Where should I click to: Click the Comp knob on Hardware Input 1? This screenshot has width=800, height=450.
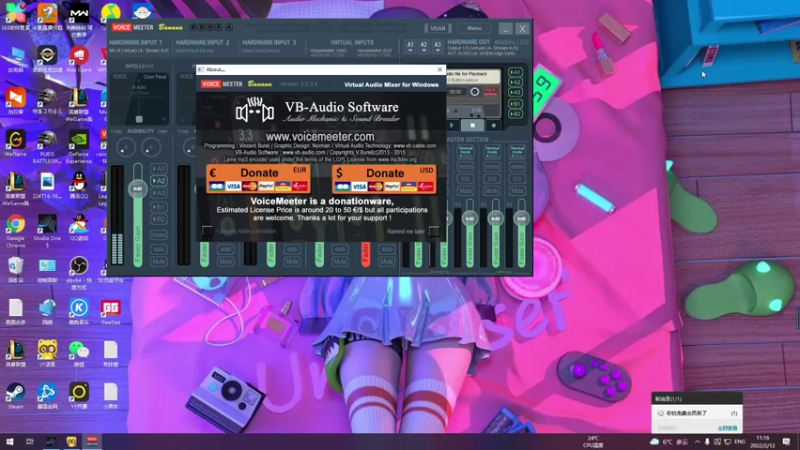126,147
